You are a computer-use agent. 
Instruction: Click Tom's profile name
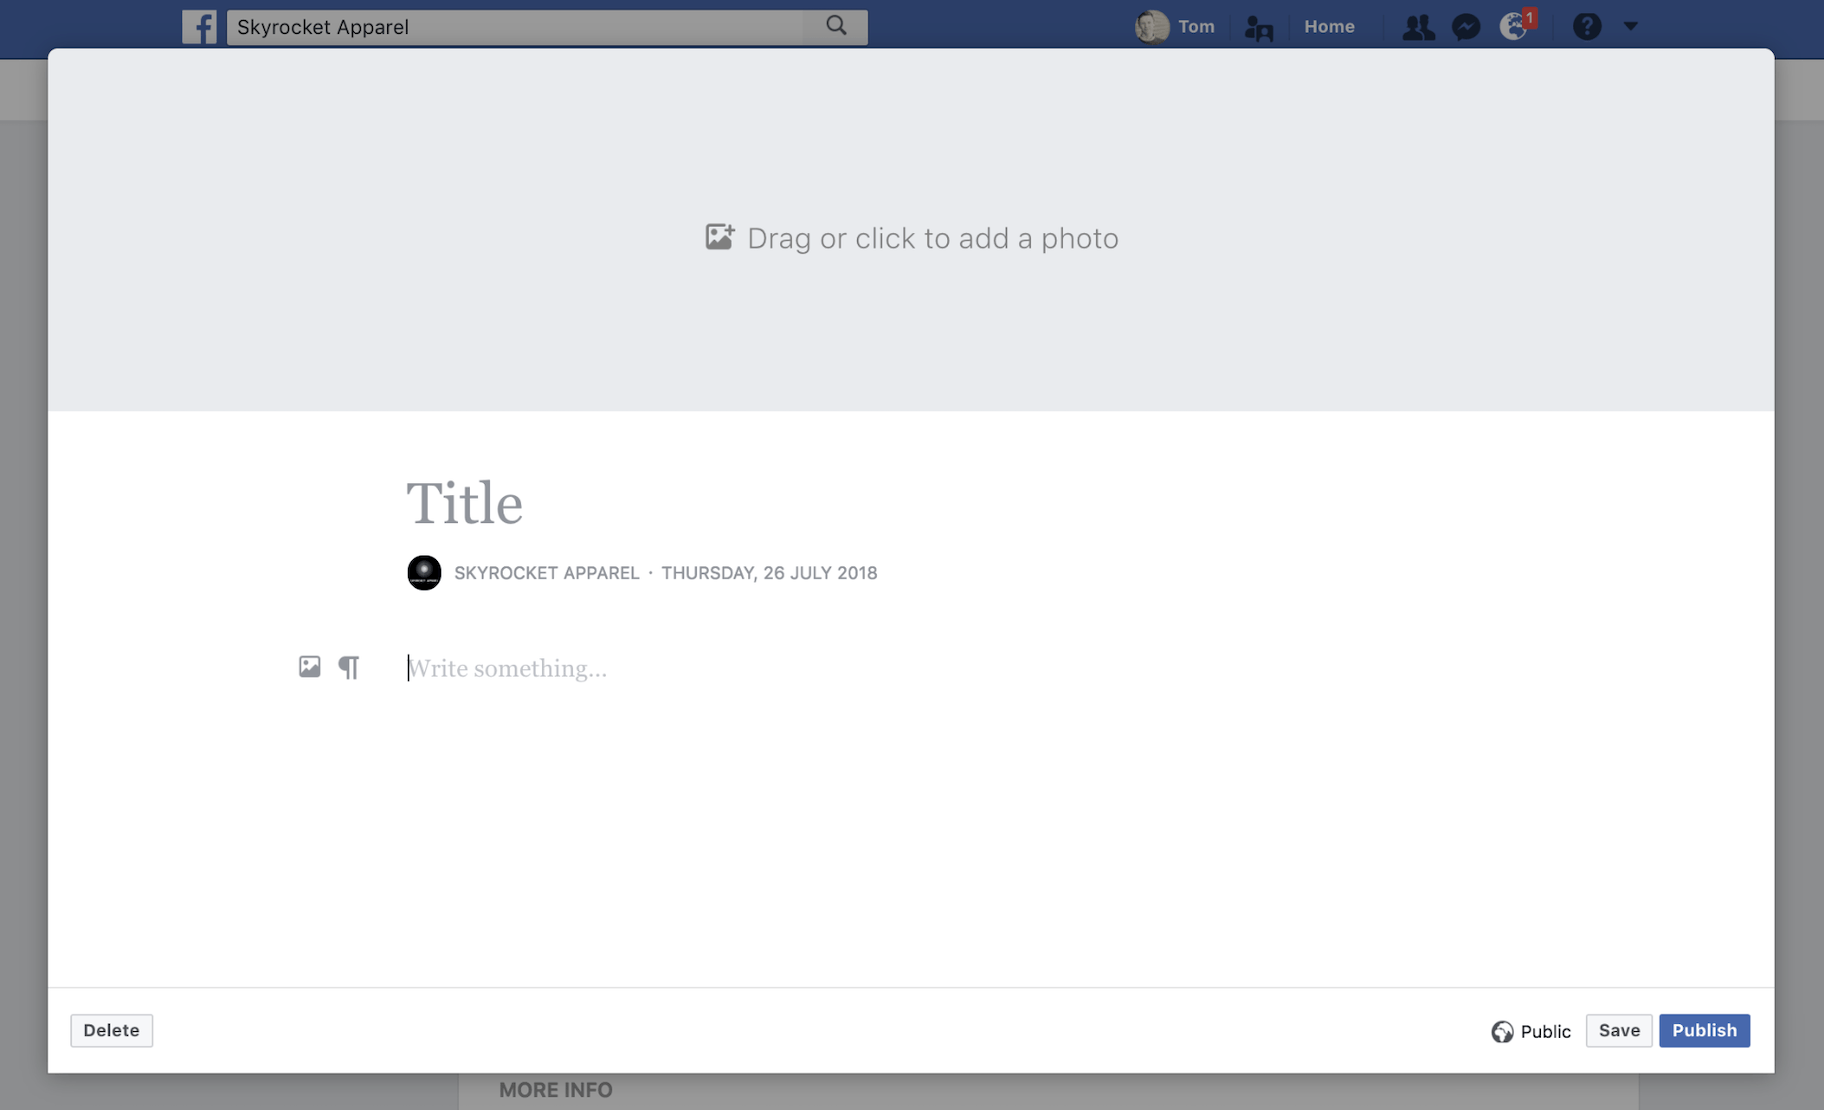pyautogui.click(x=1196, y=27)
